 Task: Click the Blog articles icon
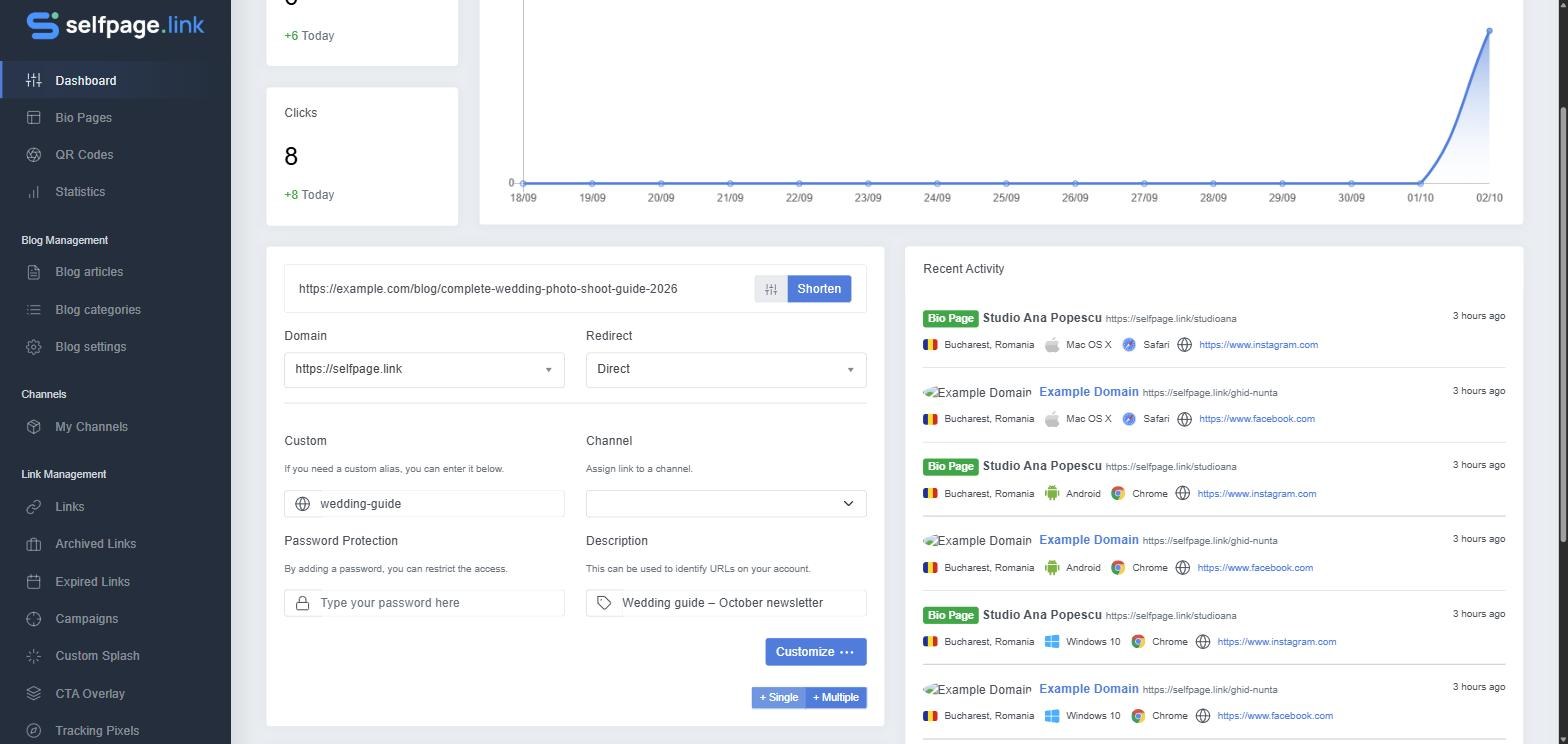(34, 272)
